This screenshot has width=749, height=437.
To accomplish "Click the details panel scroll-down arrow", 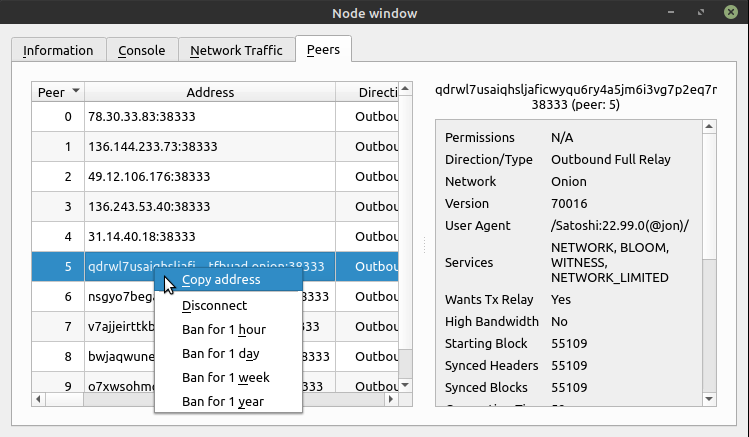I will coord(709,399).
